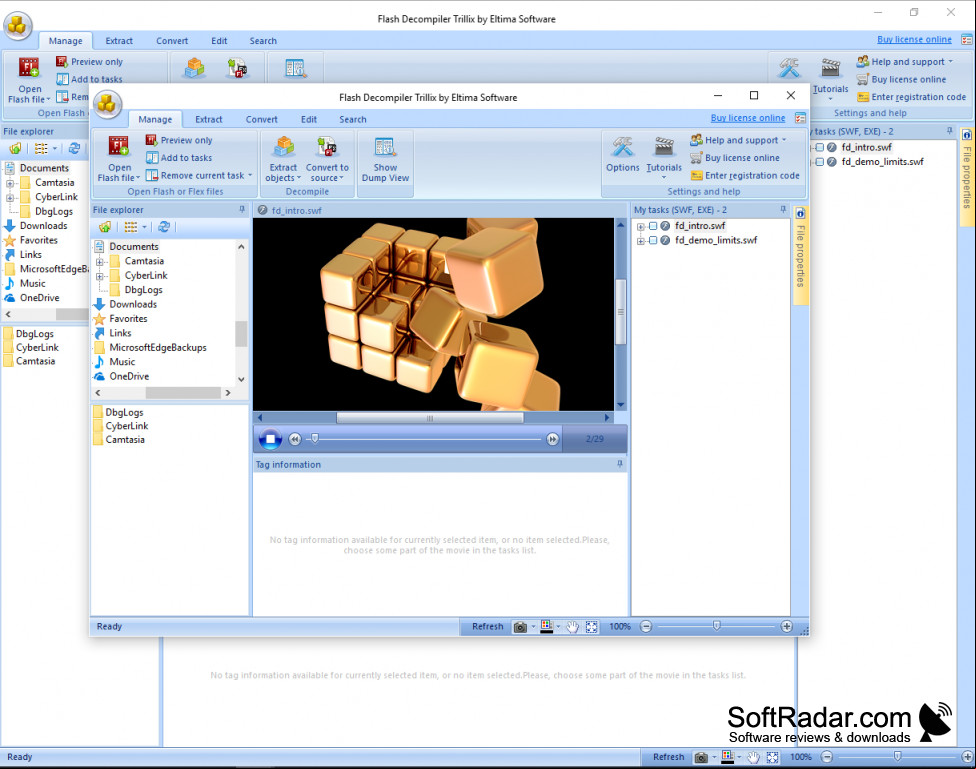Screen dimensions: 976x769
Task: Click the snapshot camera icon in front window status bar
Action: tap(520, 627)
